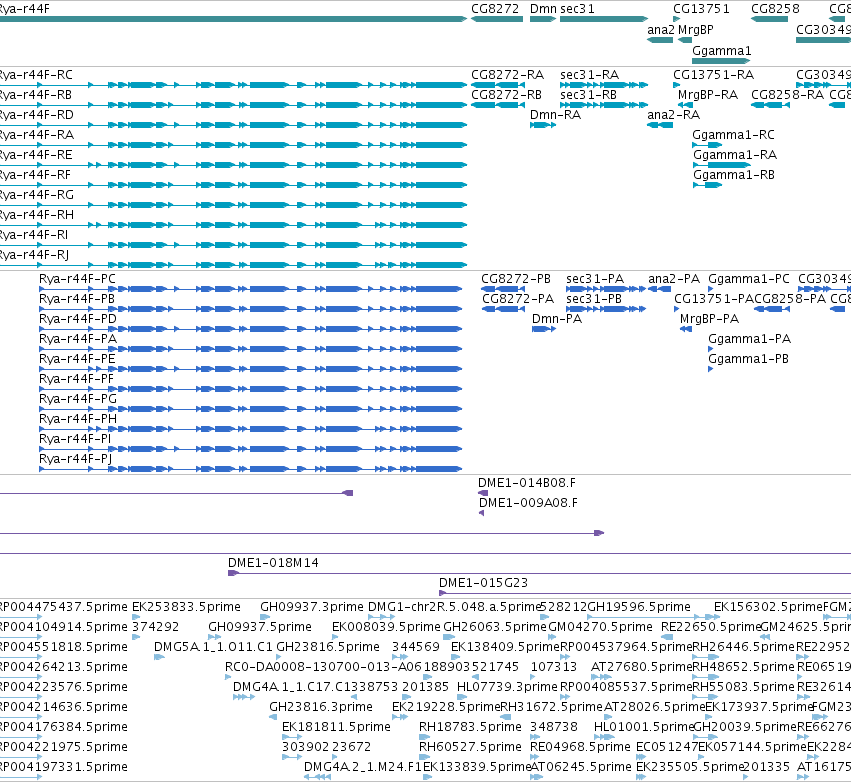Click the ana2-PA protein label
The height and width of the screenshot is (782, 851).
(x=674, y=279)
